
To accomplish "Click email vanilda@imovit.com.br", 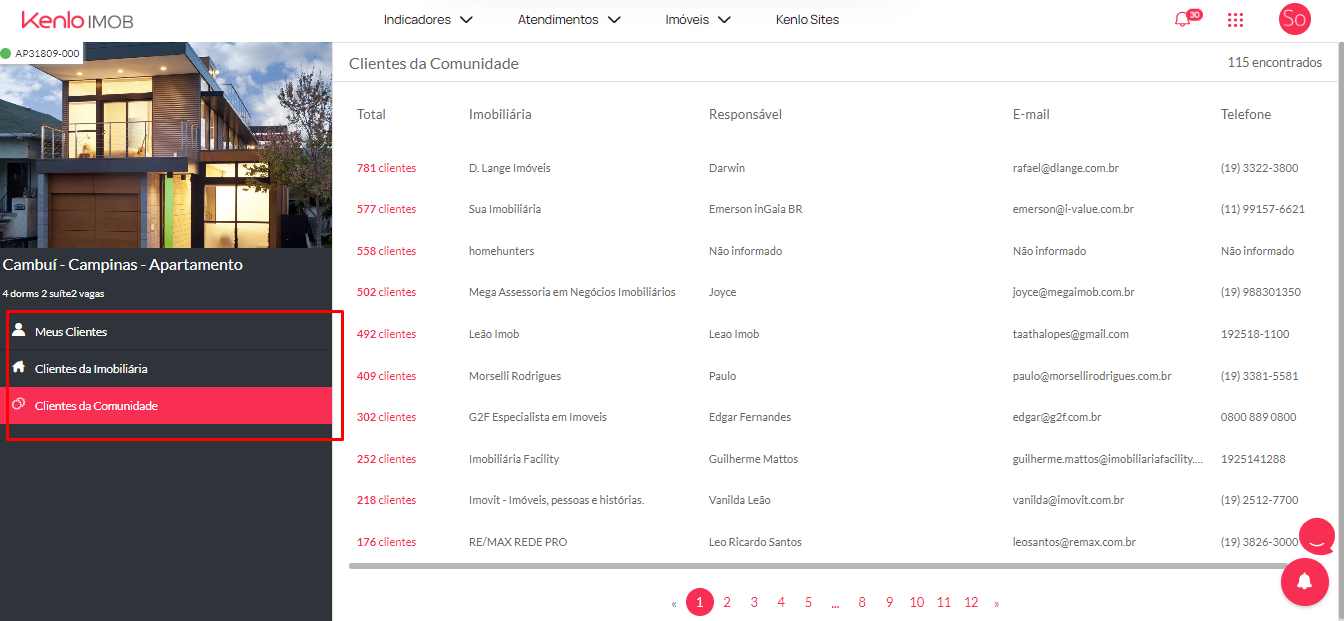I will [x=1069, y=500].
